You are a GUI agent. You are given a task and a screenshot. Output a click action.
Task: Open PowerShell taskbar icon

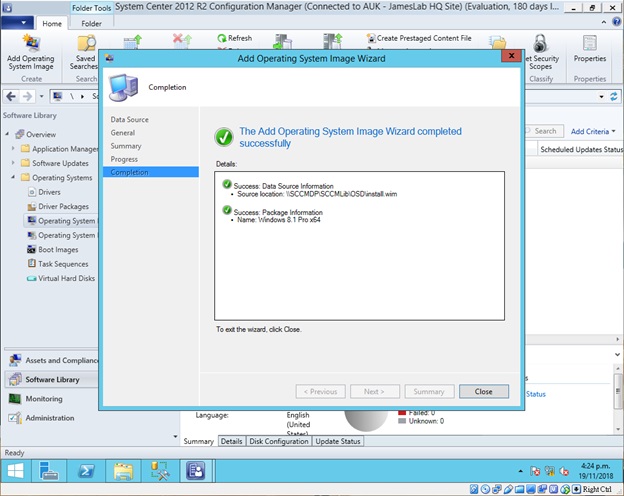[x=86, y=471]
